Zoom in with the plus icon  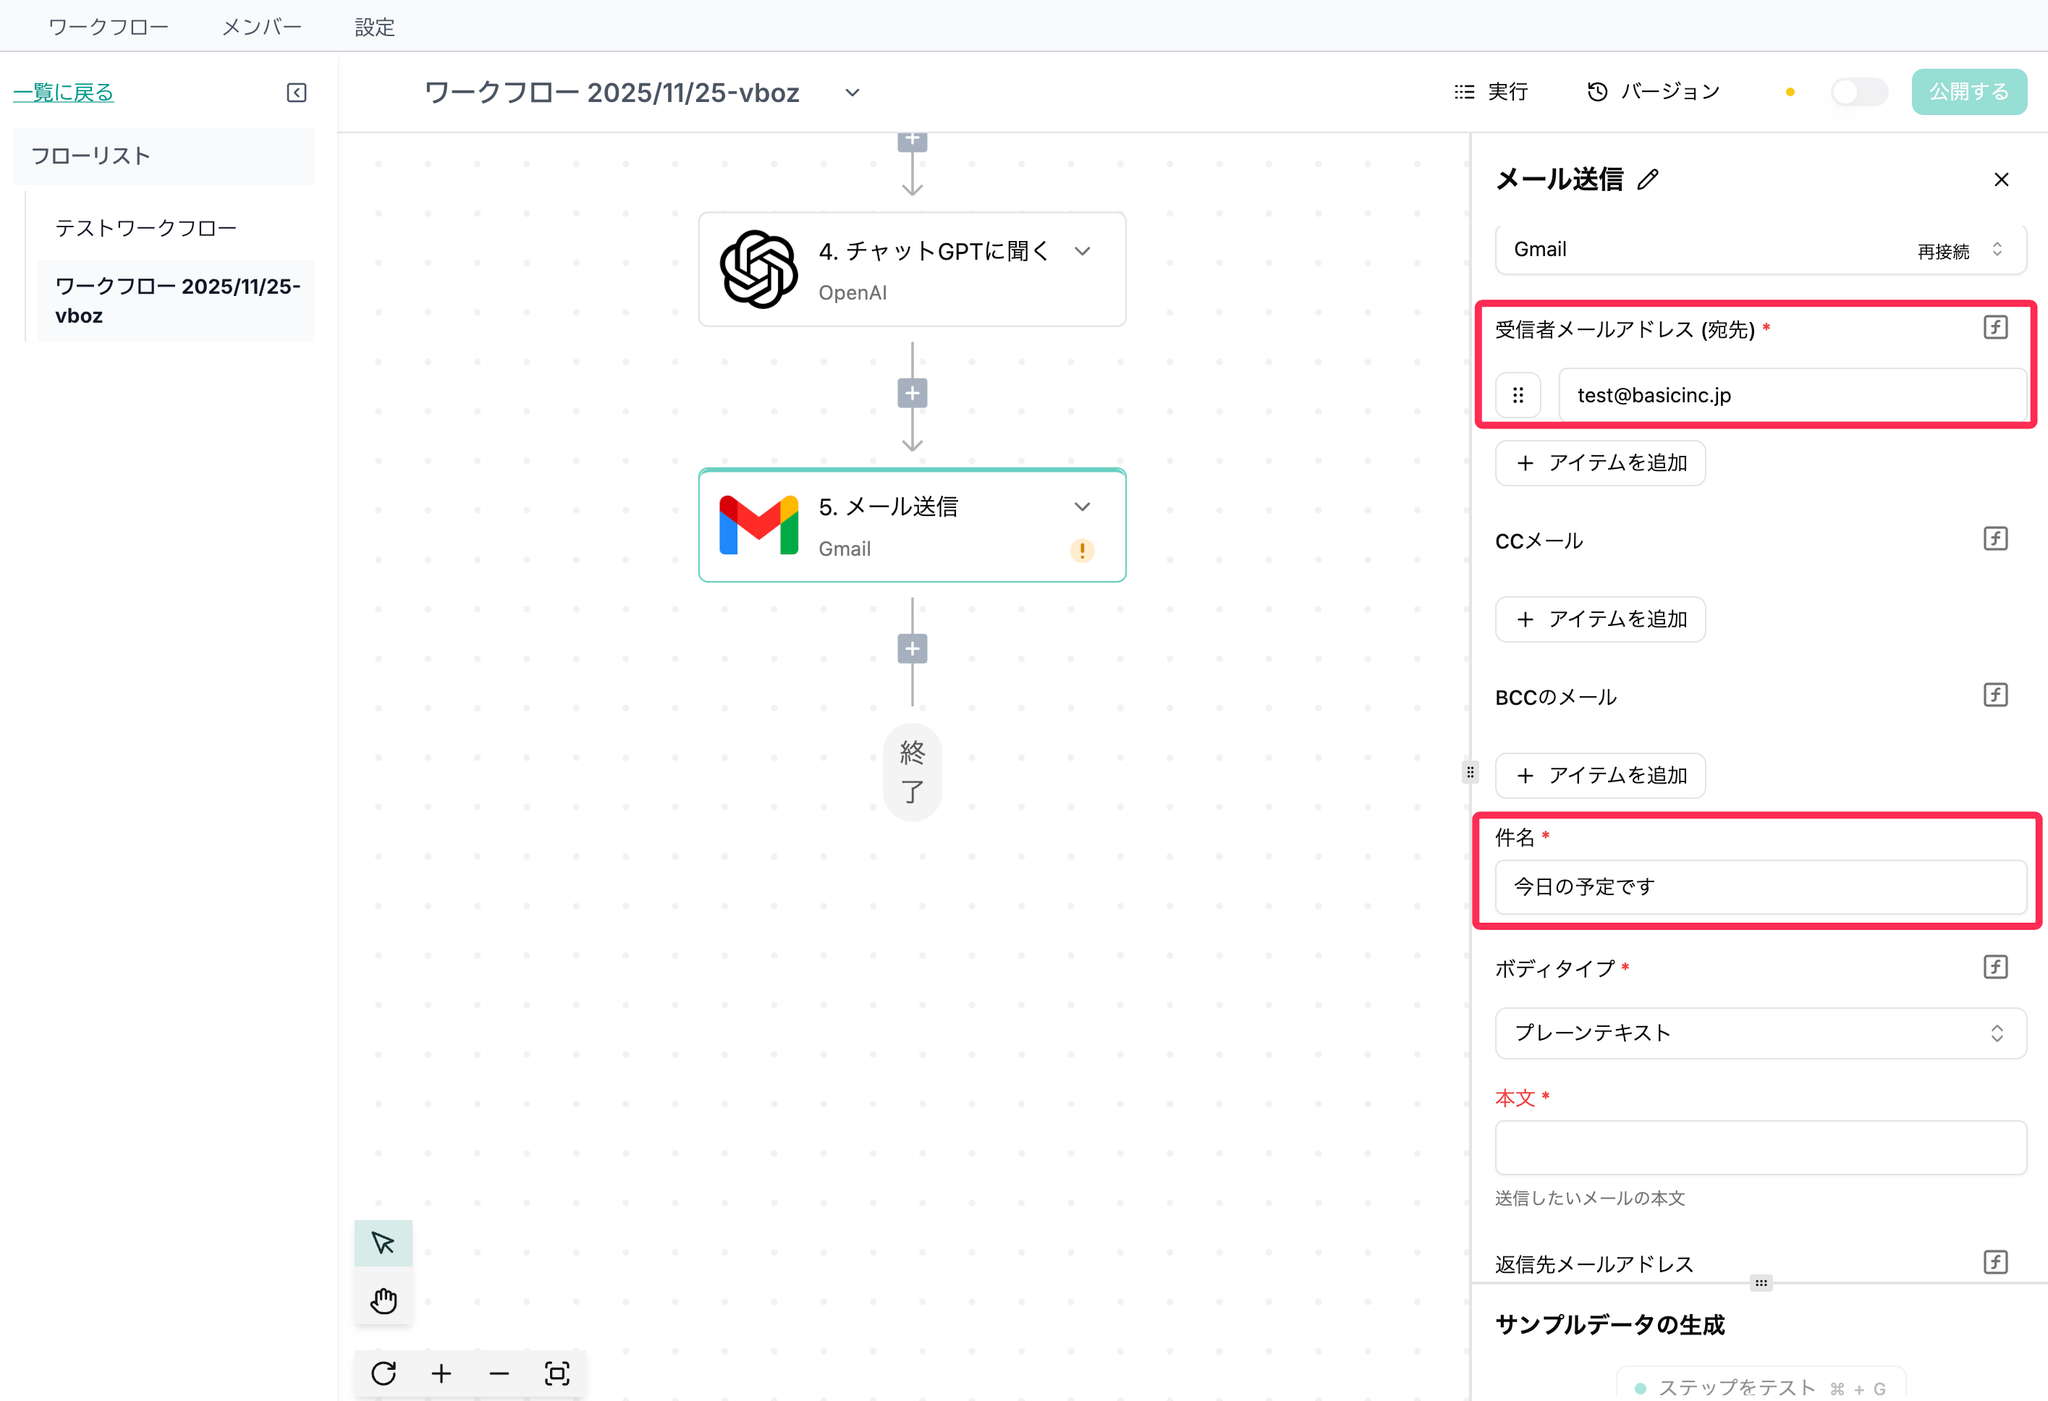point(441,1373)
